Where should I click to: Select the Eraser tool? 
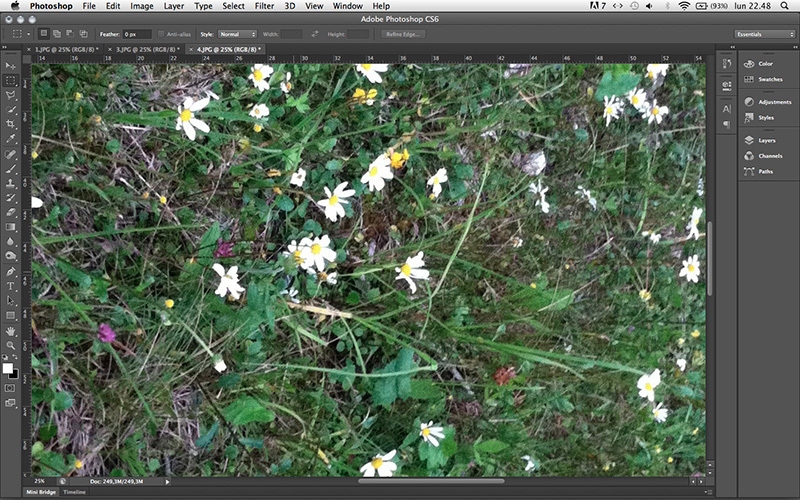coord(10,212)
